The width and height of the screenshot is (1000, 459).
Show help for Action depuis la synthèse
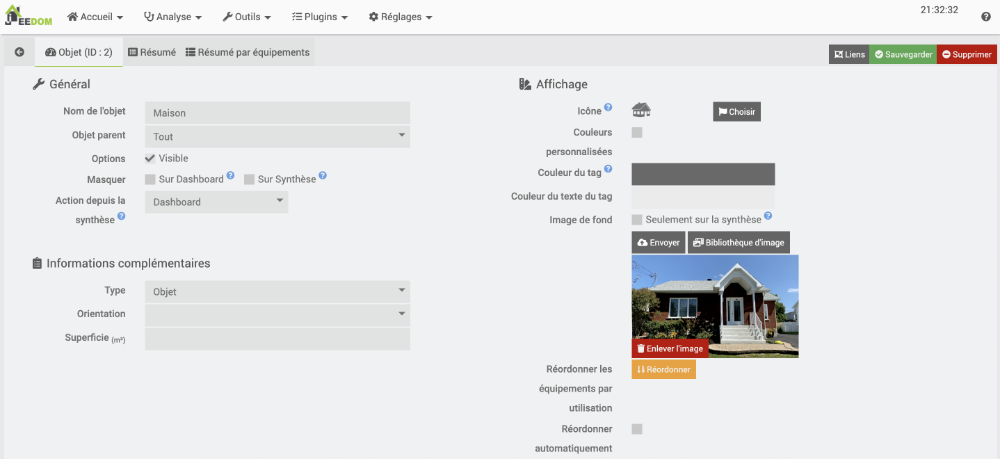tap(121, 216)
